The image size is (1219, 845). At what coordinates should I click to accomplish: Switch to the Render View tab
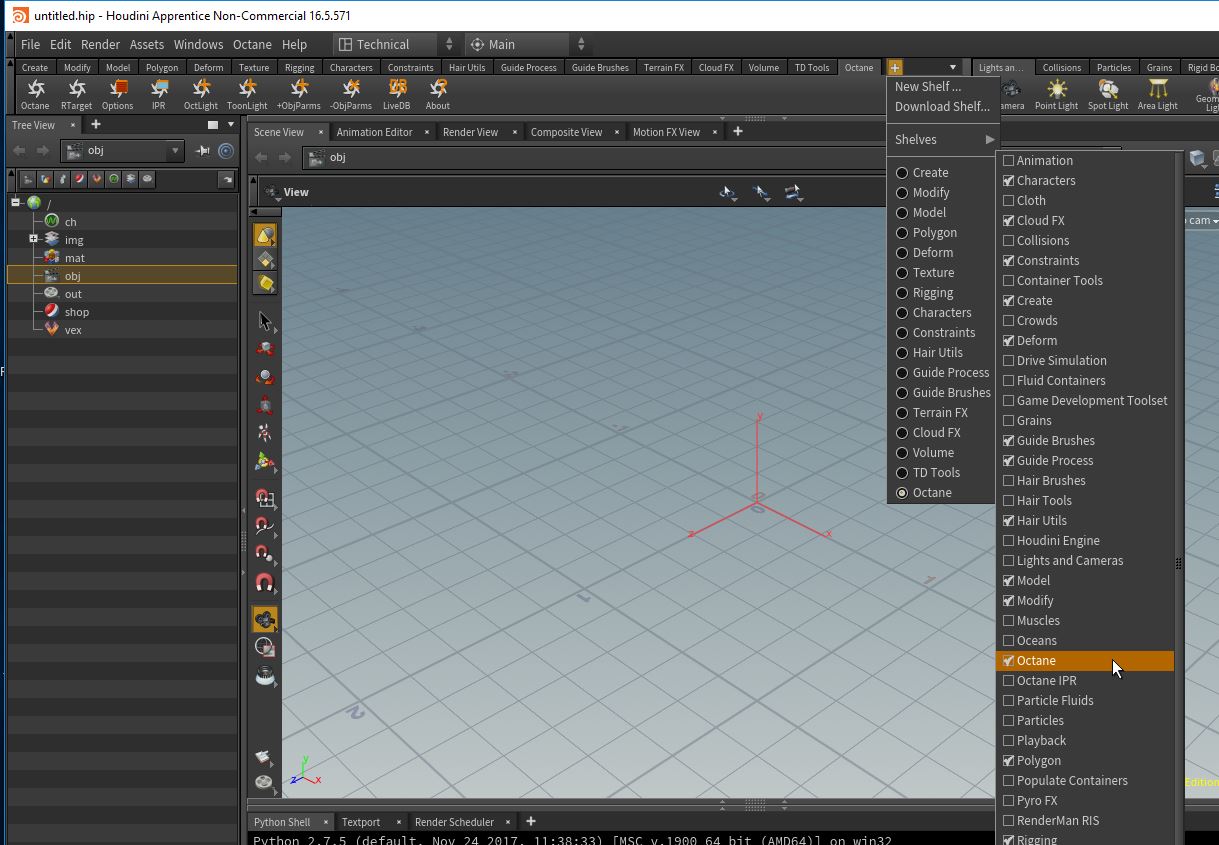pos(470,132)
